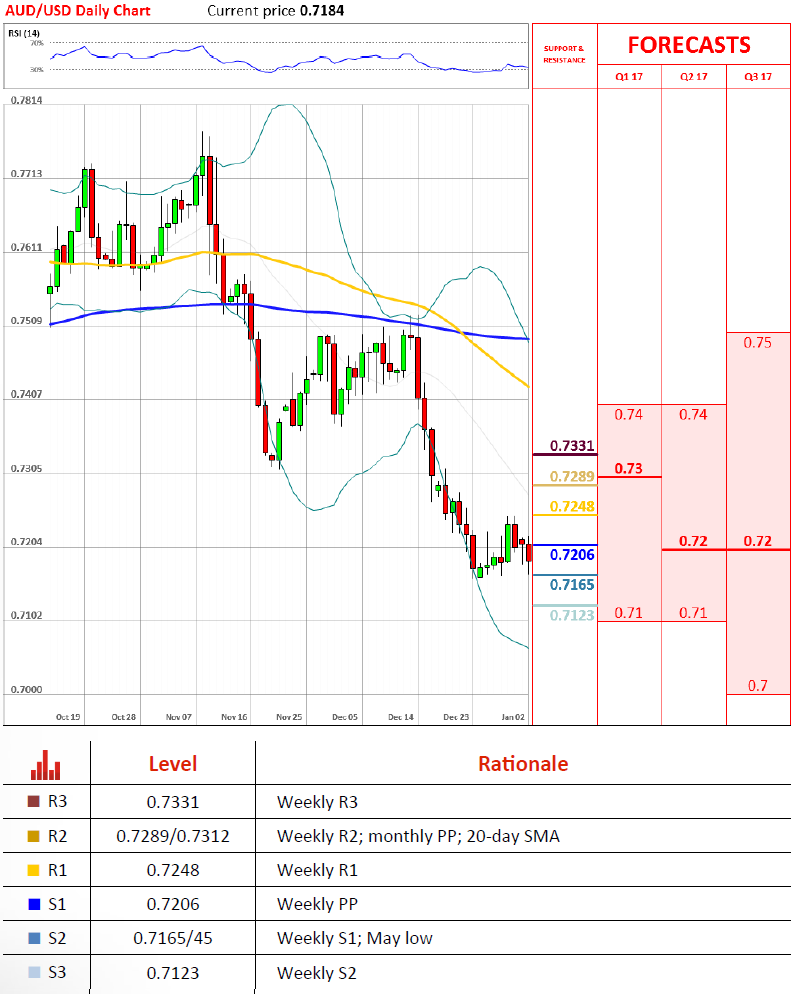Click the red bar chart icon
Image resolution: width=797 pixels, height=994 pixels.
pyautogui.click(x=46, y=765)
